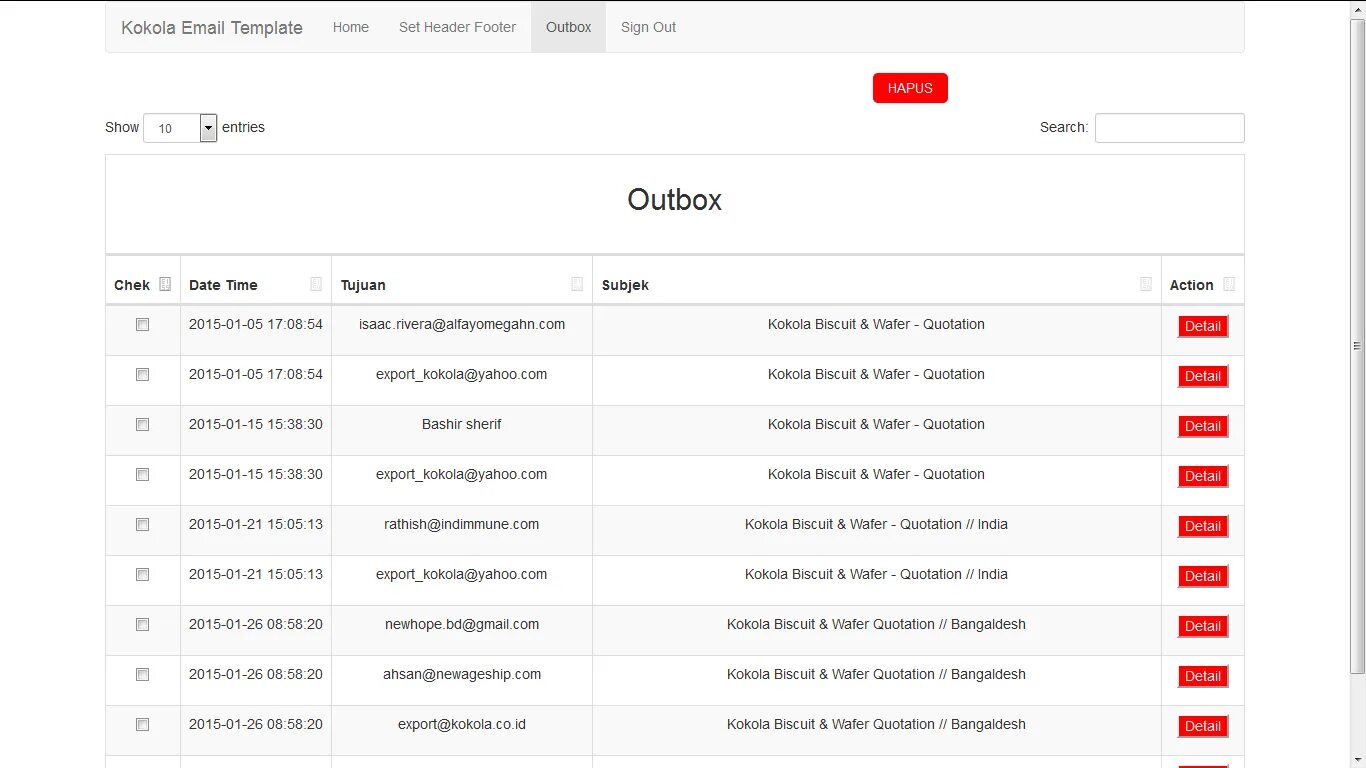Check the rathish@indimmune.com row checkbox
The image size is (1366, 768).
142,524
